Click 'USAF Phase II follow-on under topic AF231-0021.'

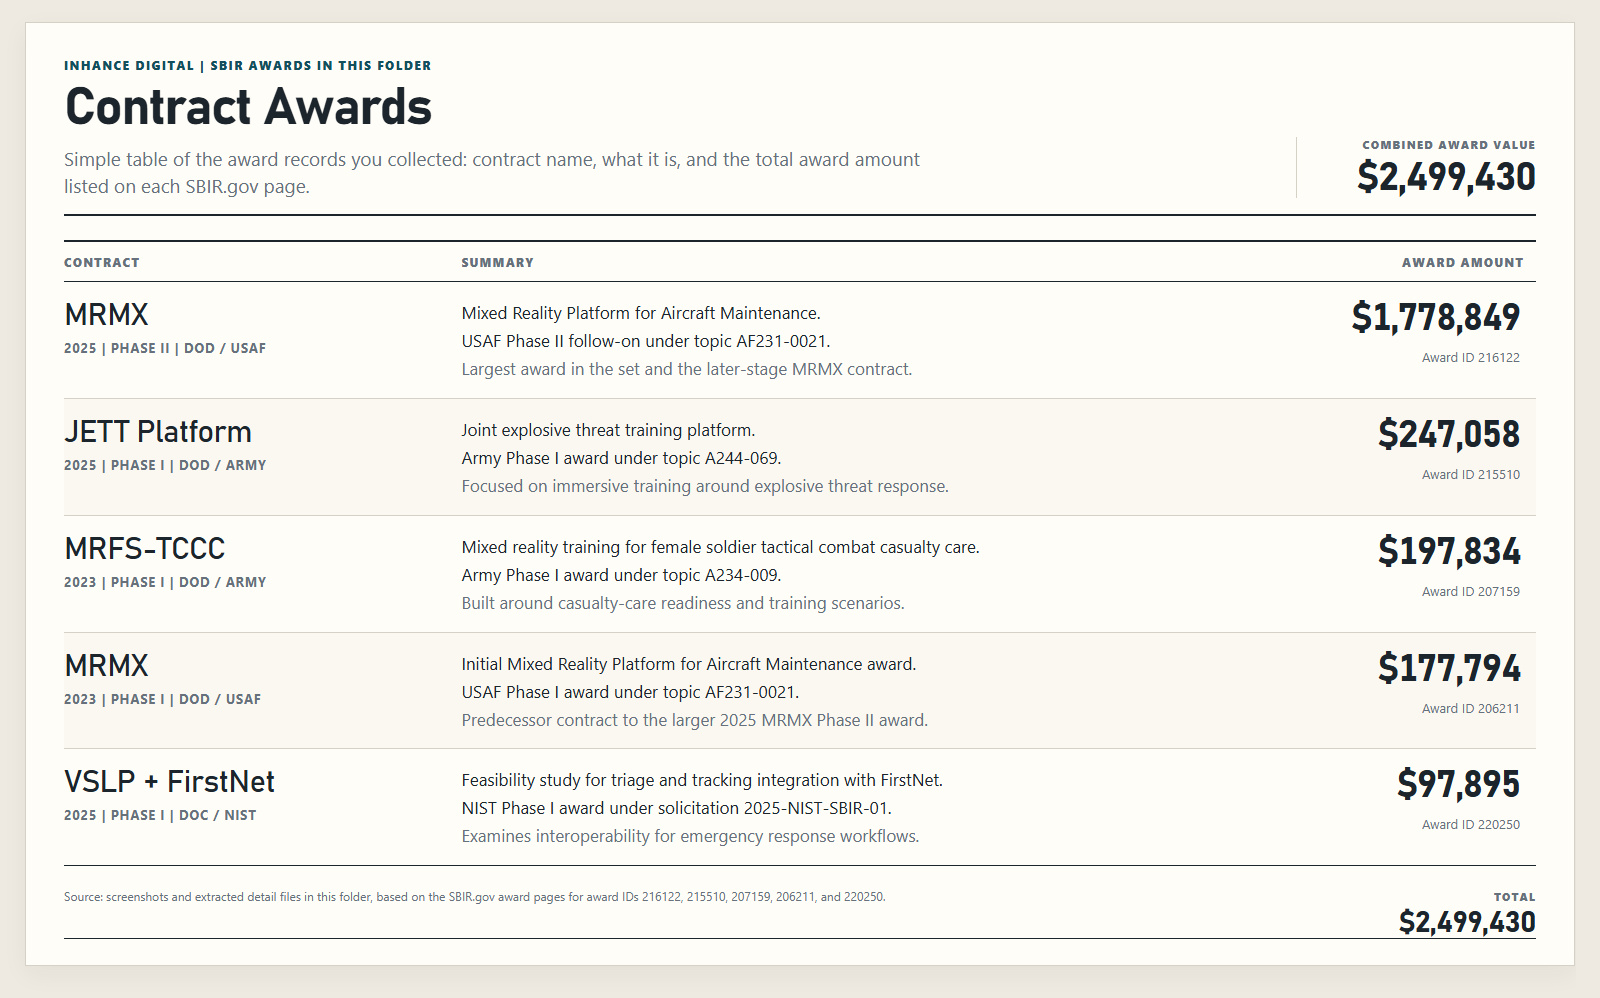(x=646, y=342)
